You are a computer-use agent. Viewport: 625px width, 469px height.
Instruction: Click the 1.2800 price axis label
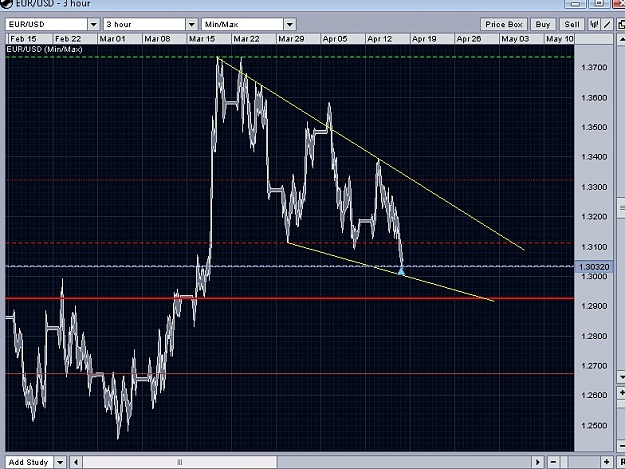click(594, 336)
